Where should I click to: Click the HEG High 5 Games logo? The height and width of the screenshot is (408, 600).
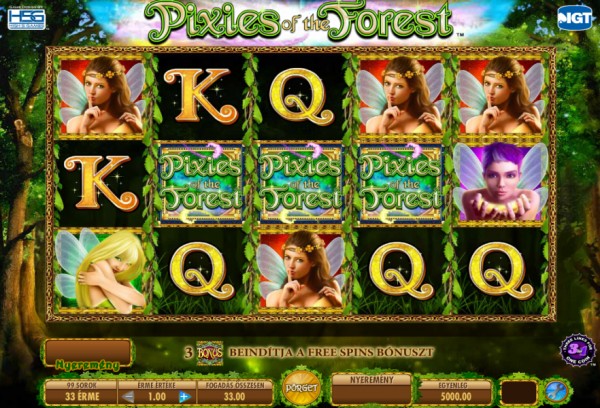click(x=26, y=18)
